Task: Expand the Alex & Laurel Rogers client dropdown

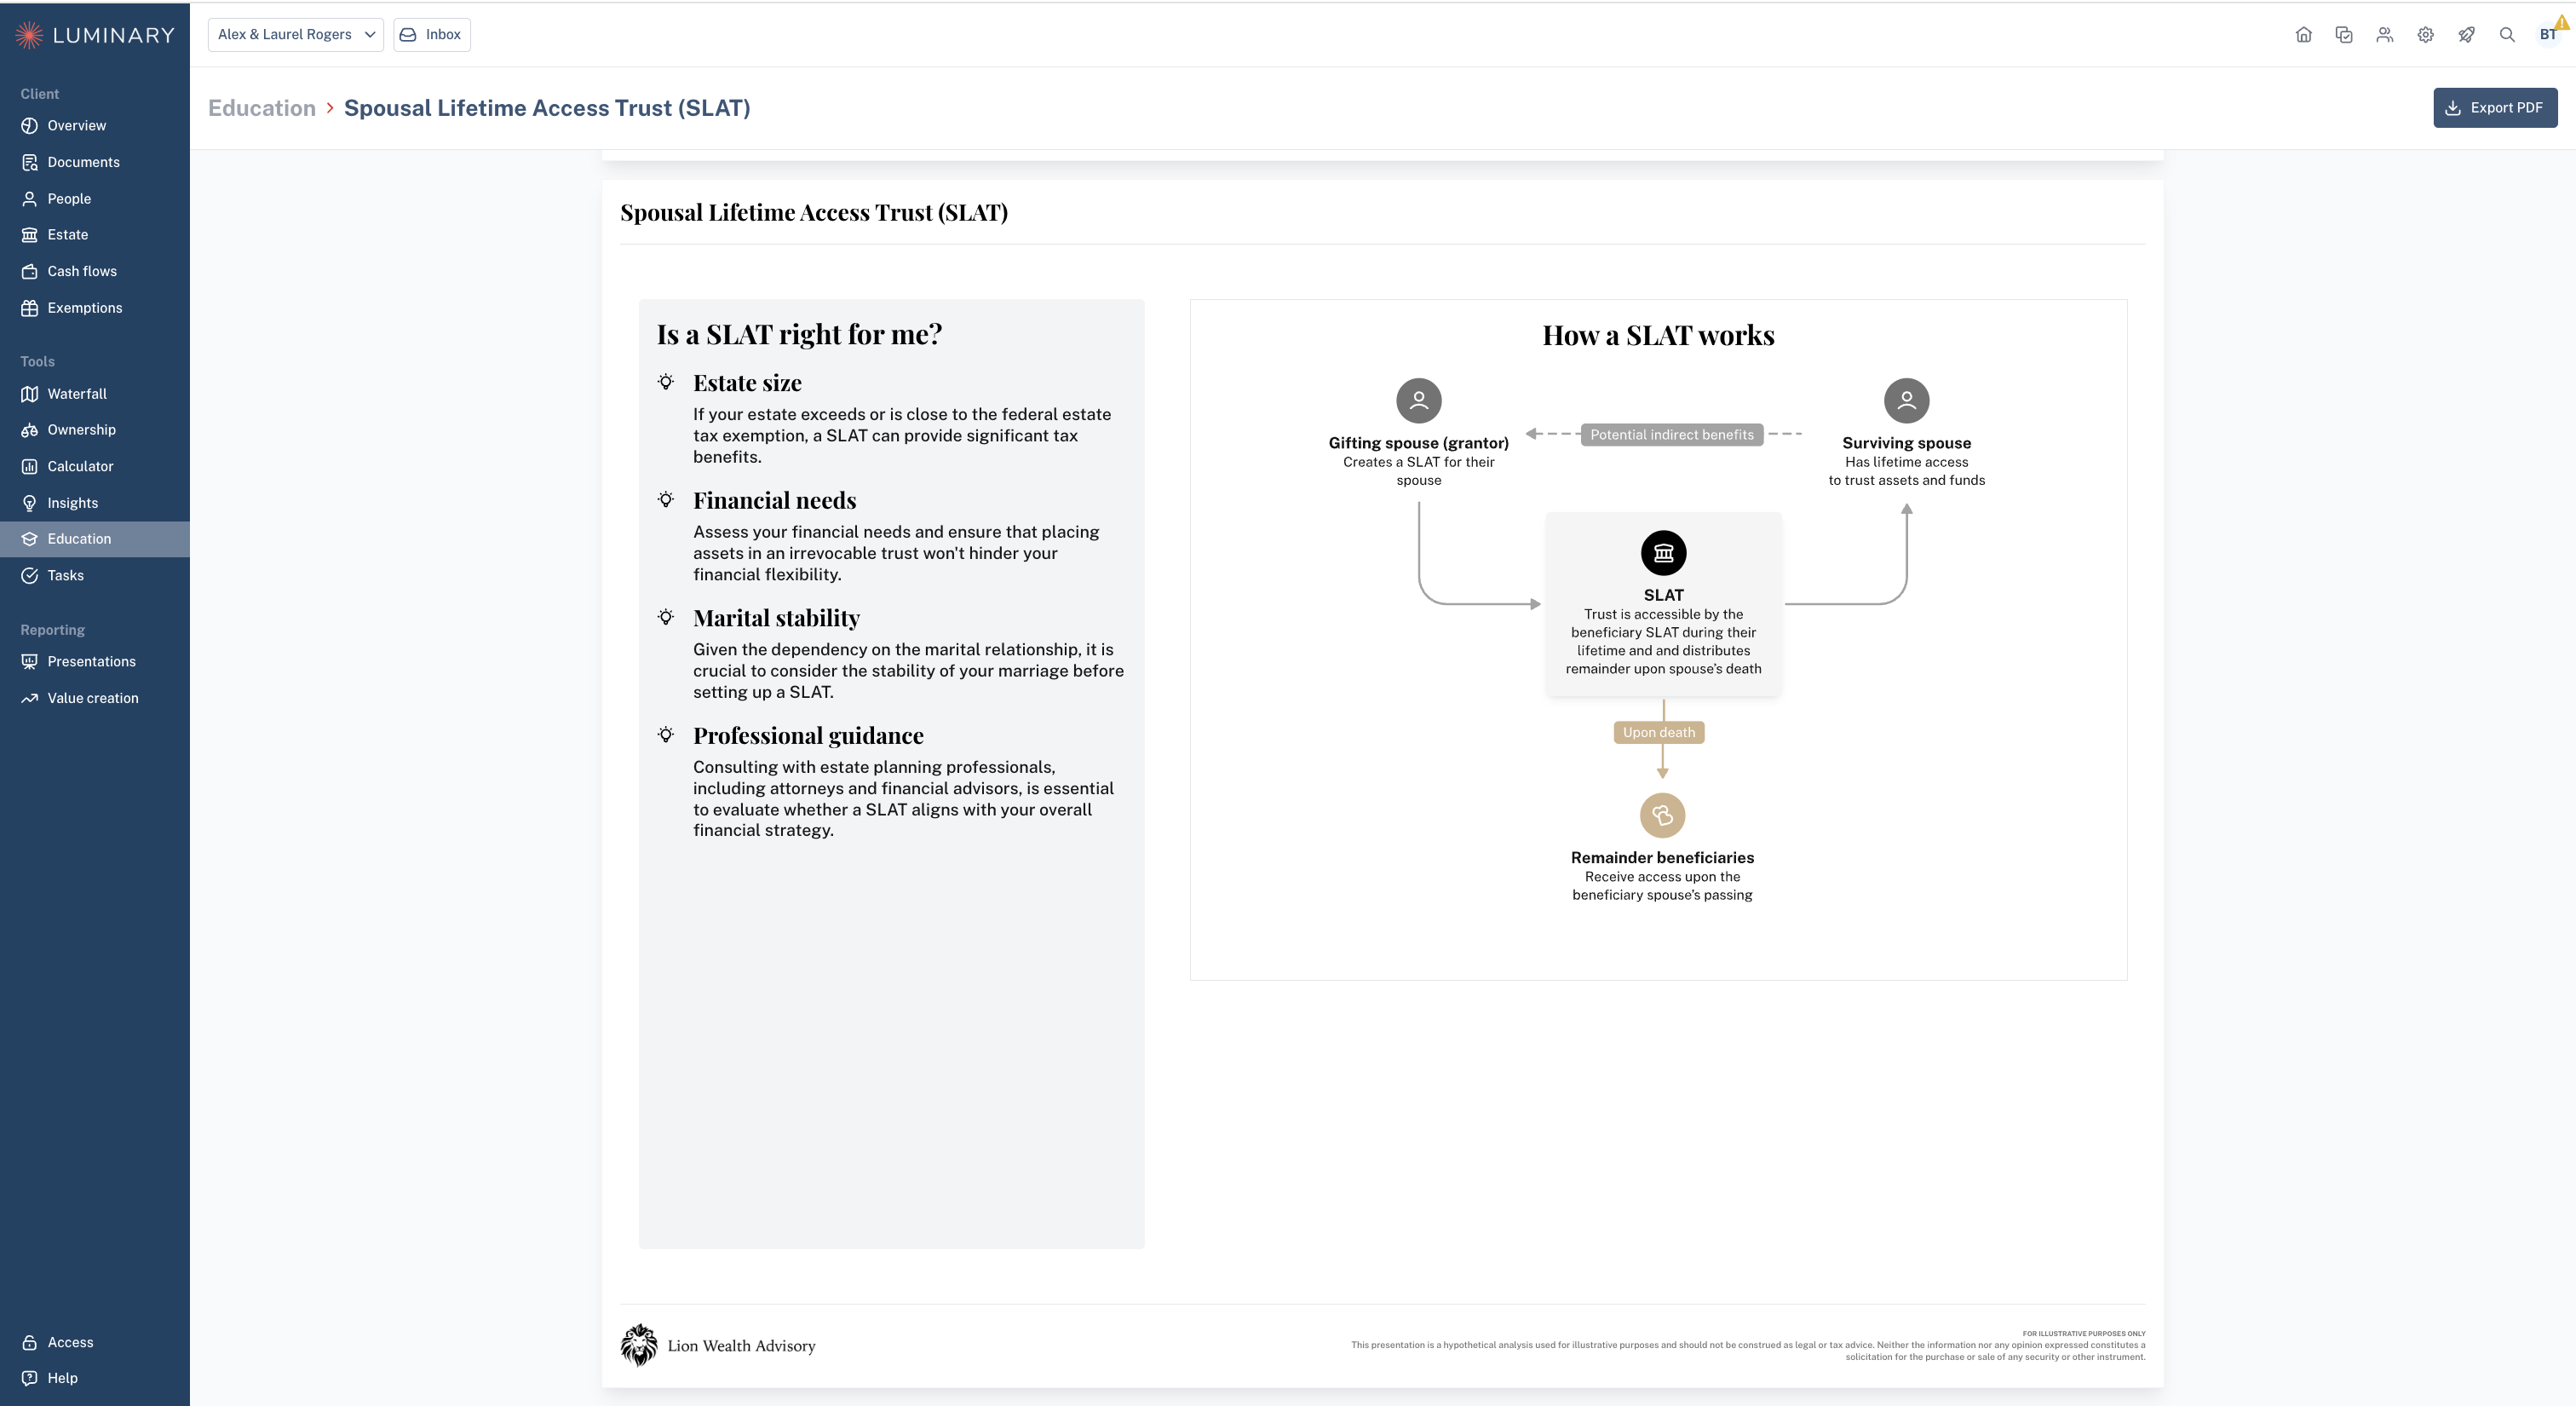Action: (296, 35)
